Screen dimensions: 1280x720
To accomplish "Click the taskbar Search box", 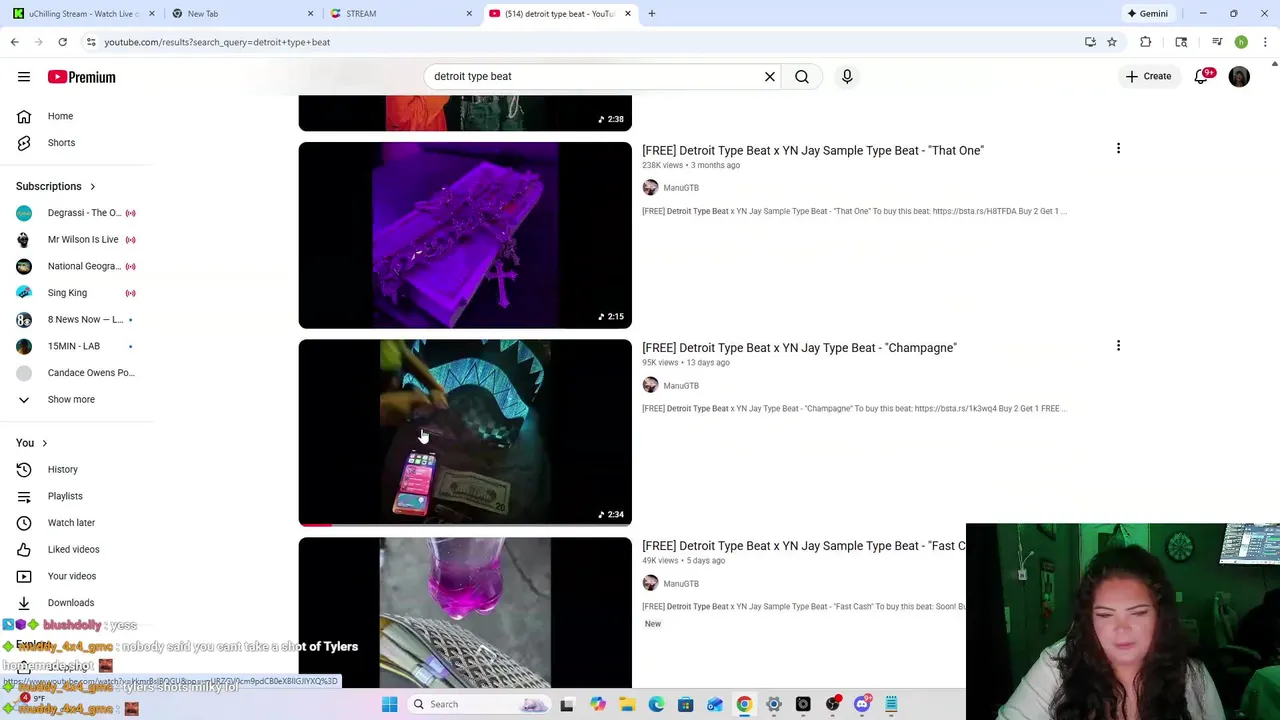I will [x=480, y=704].
